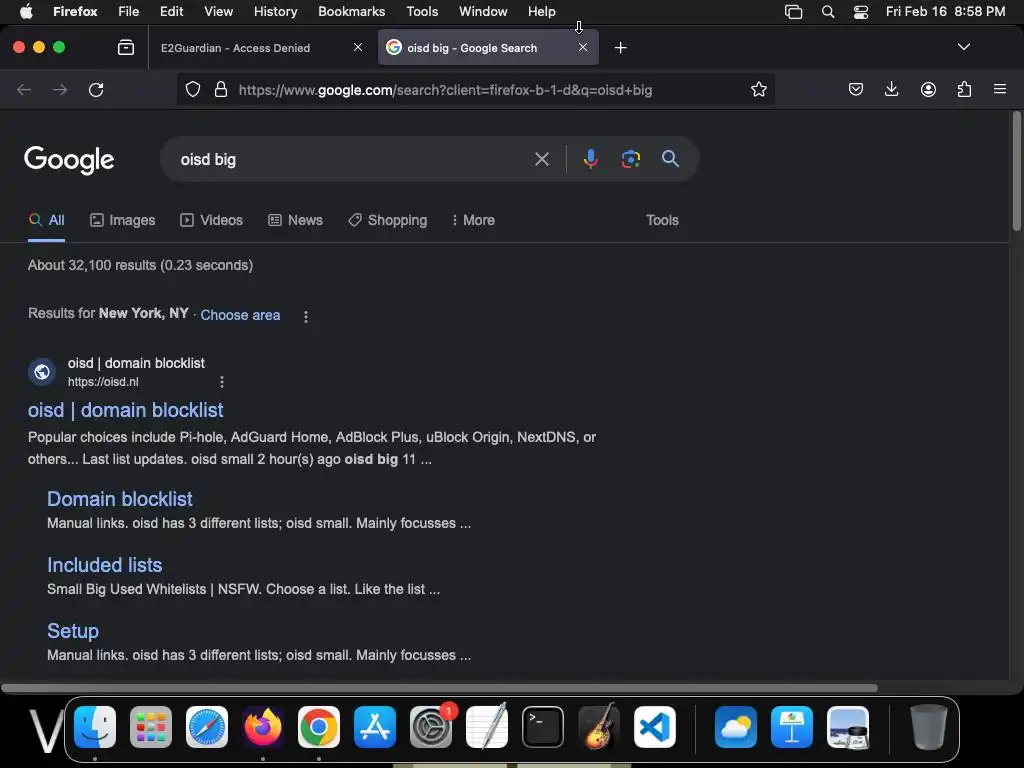Open the Apple menu
Viewport: 1024px width, 768px height.
pyautogui.click(x=26, y=12)
